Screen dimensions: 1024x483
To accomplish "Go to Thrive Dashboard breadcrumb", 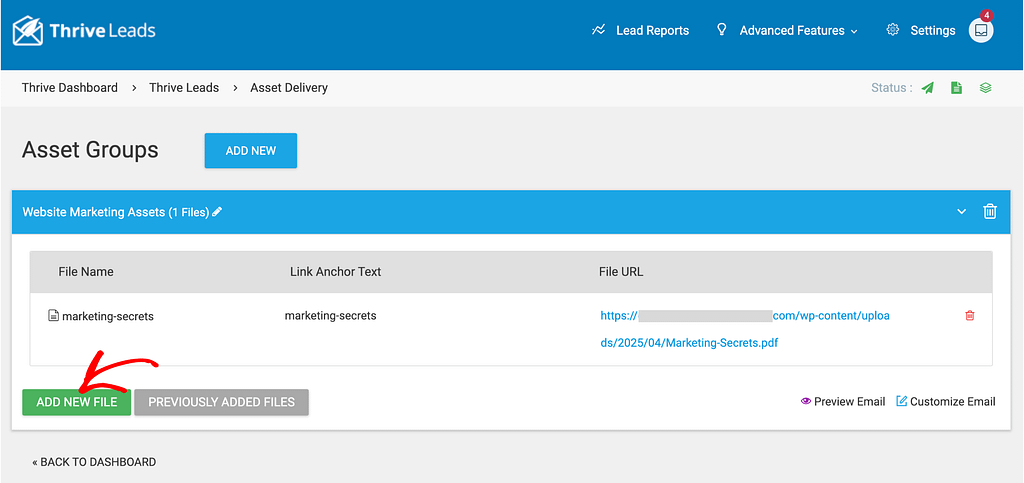I will [x=70, y=87].
